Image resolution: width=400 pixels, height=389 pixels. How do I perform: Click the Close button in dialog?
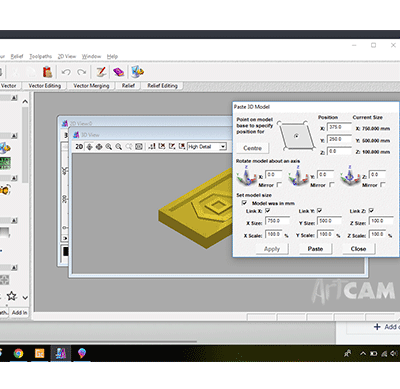358,249
